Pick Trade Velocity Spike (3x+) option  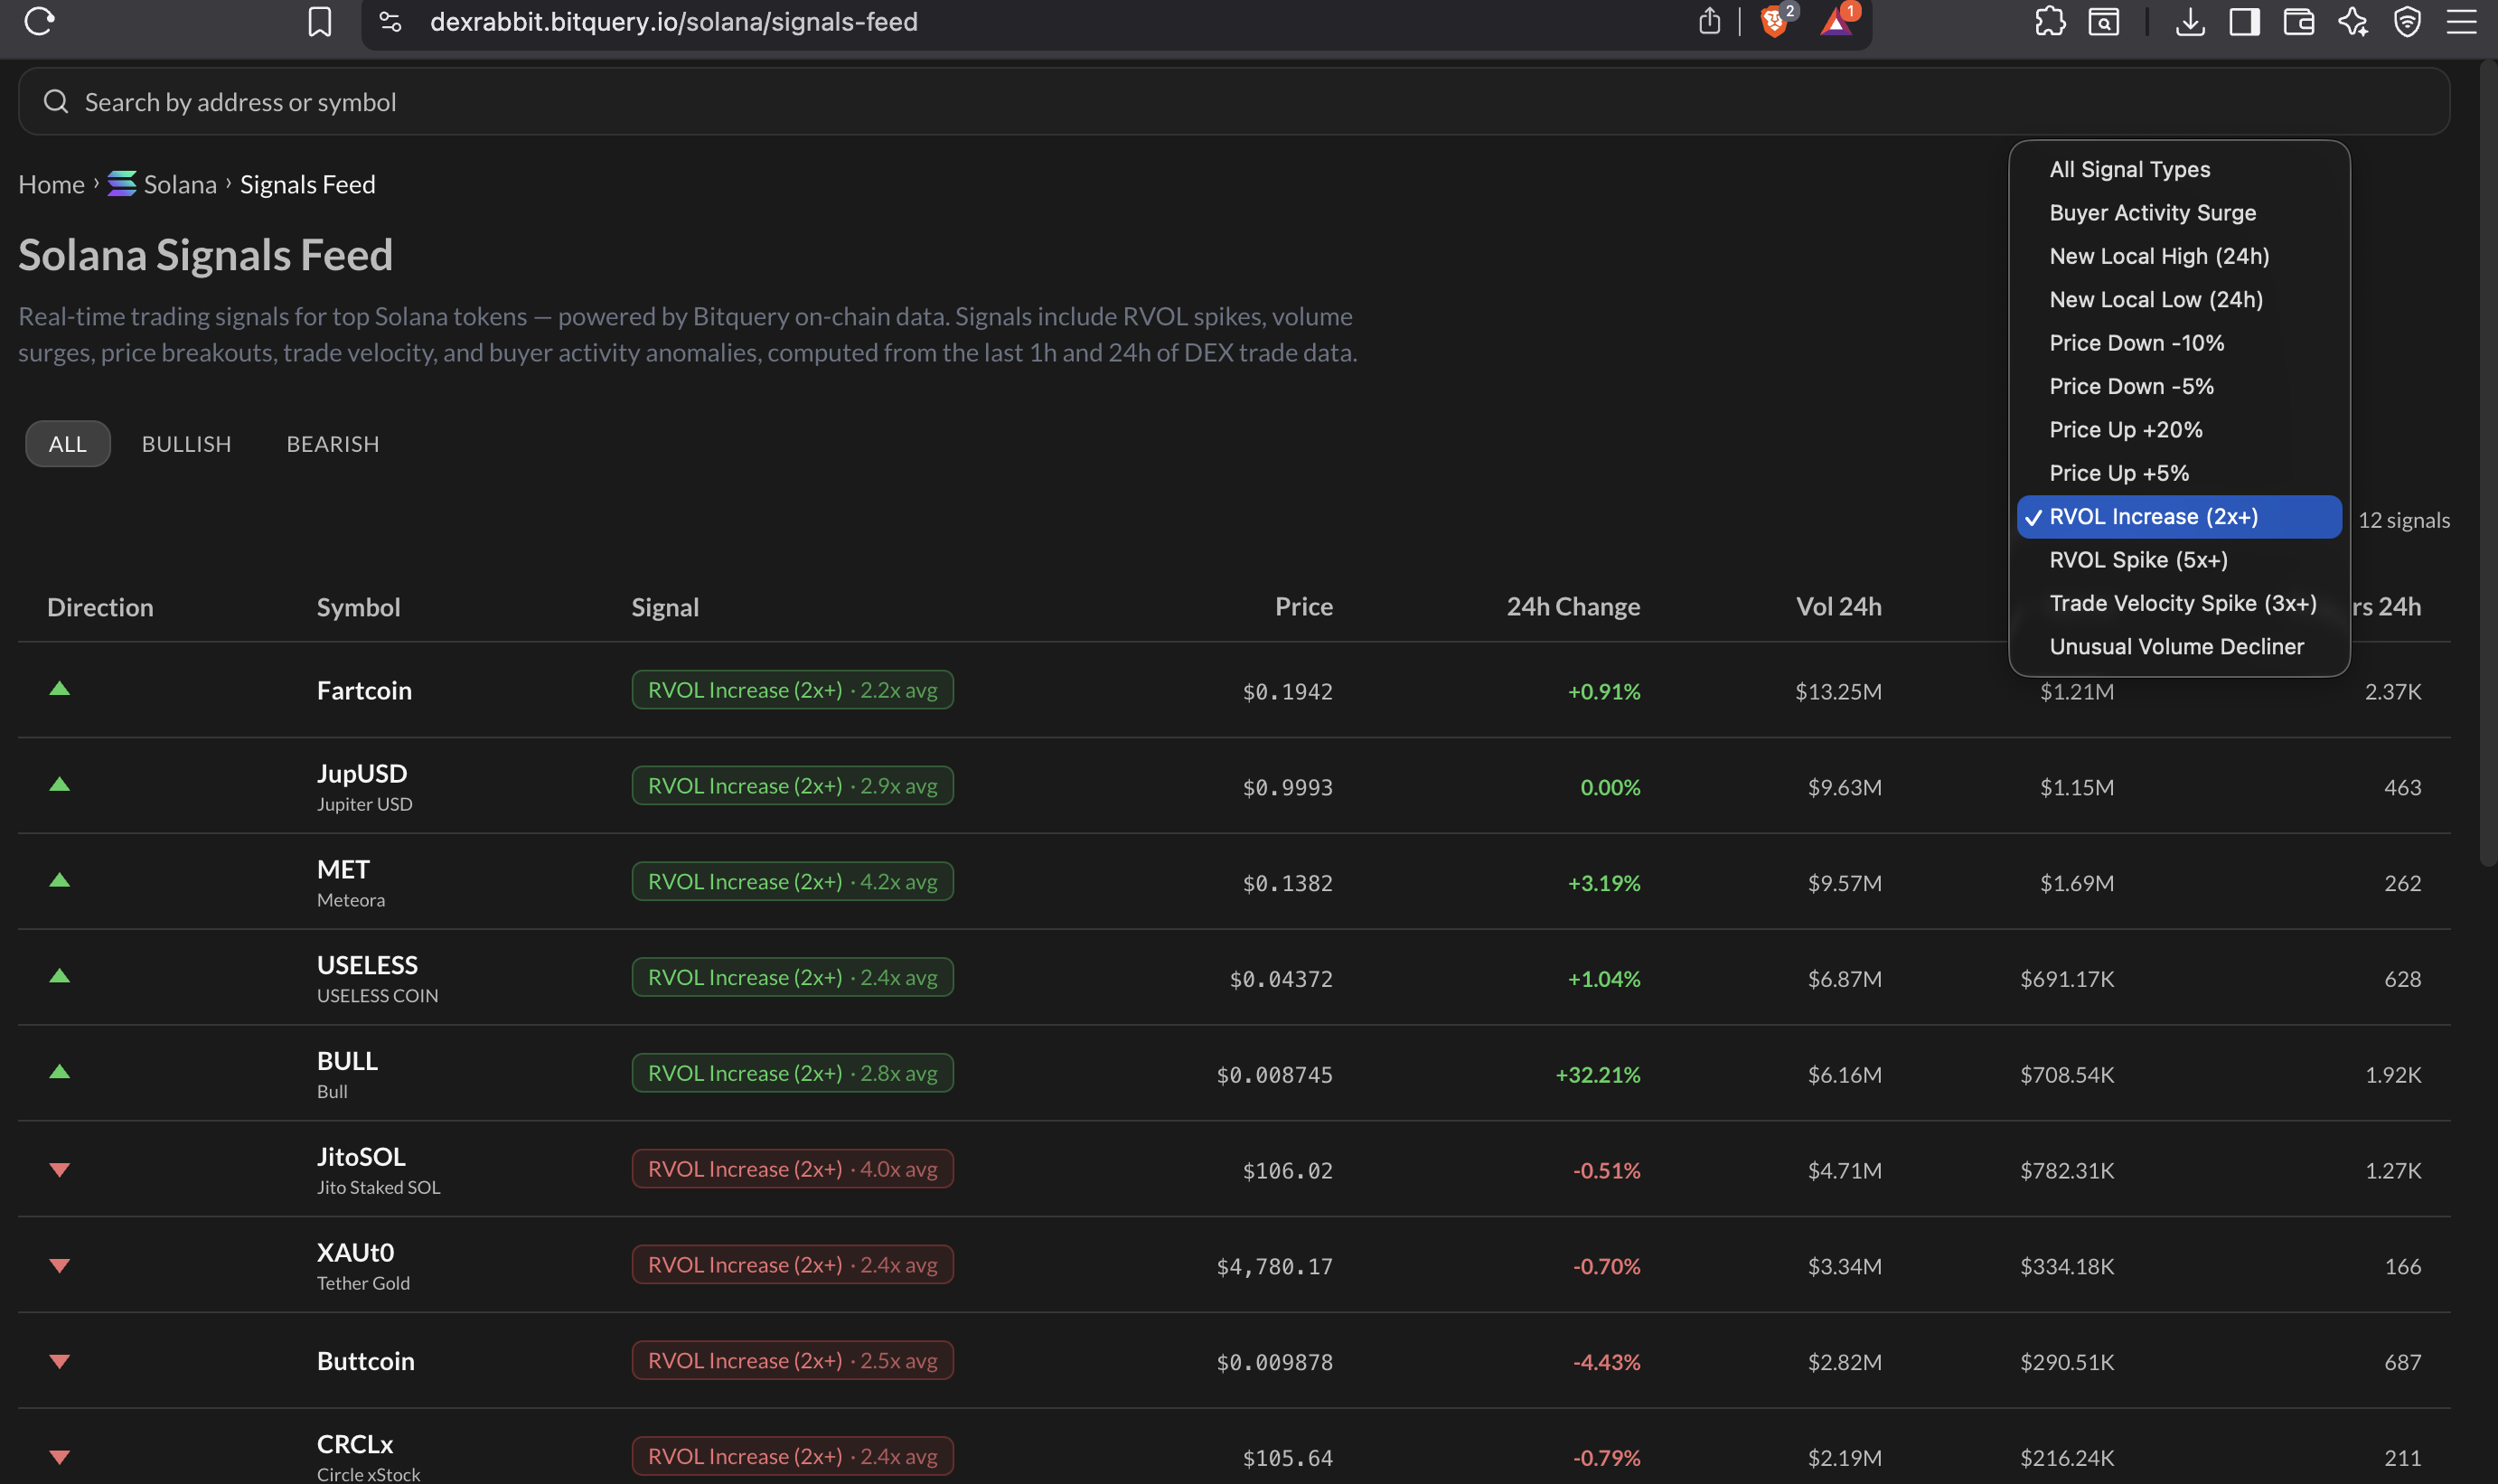[2182, 603]
